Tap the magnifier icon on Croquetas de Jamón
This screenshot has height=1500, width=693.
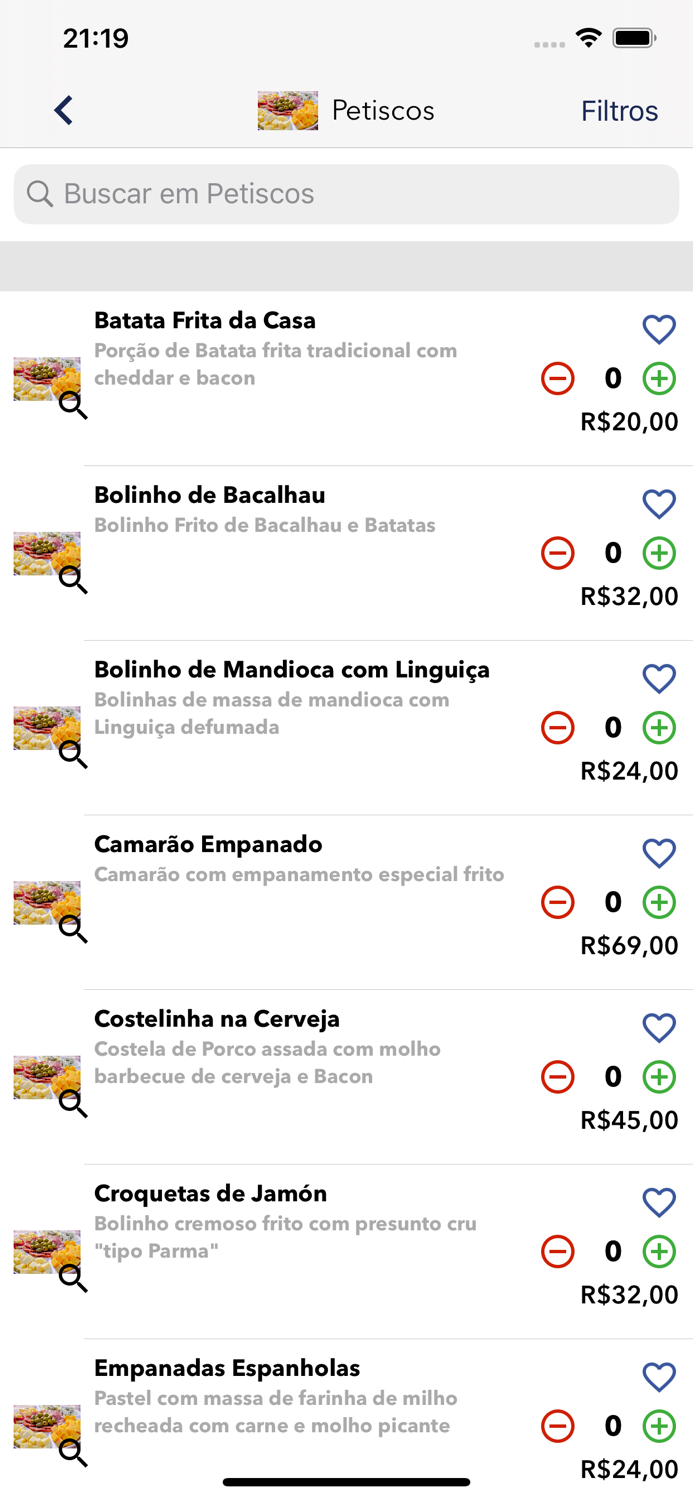pos(73,1280)
